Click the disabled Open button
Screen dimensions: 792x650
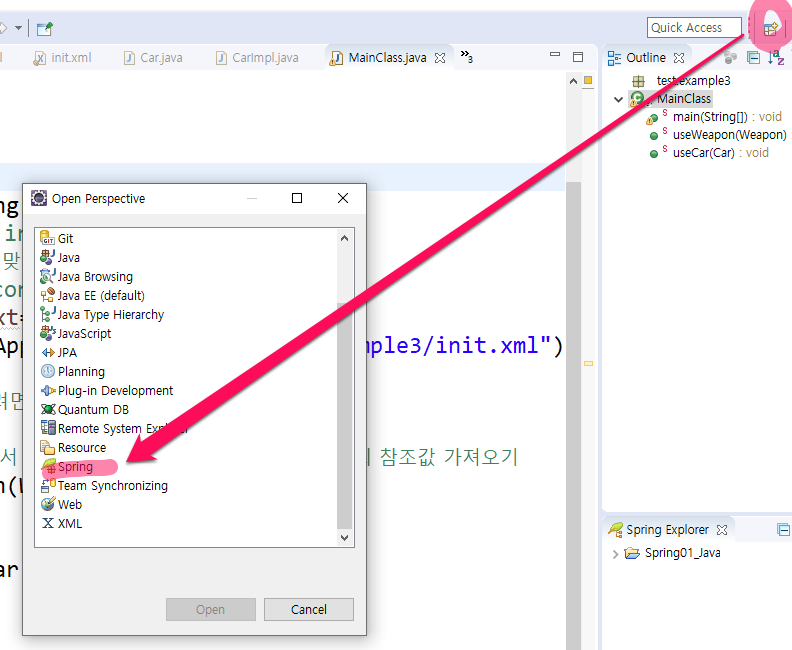(x=211, y=610)
